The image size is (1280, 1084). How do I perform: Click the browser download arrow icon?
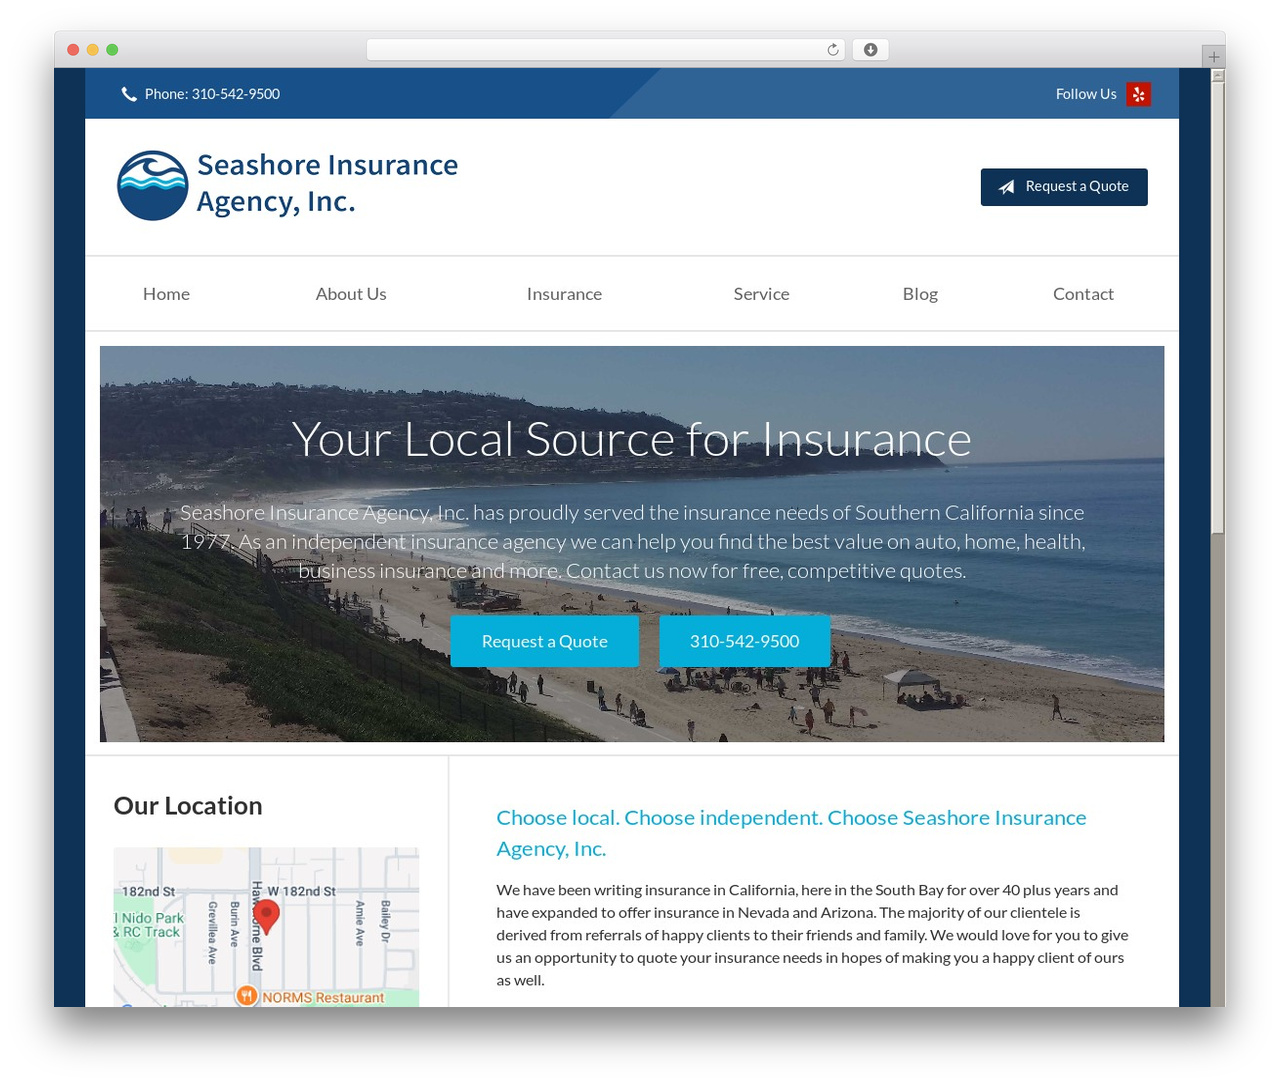(x=870, y=50)
